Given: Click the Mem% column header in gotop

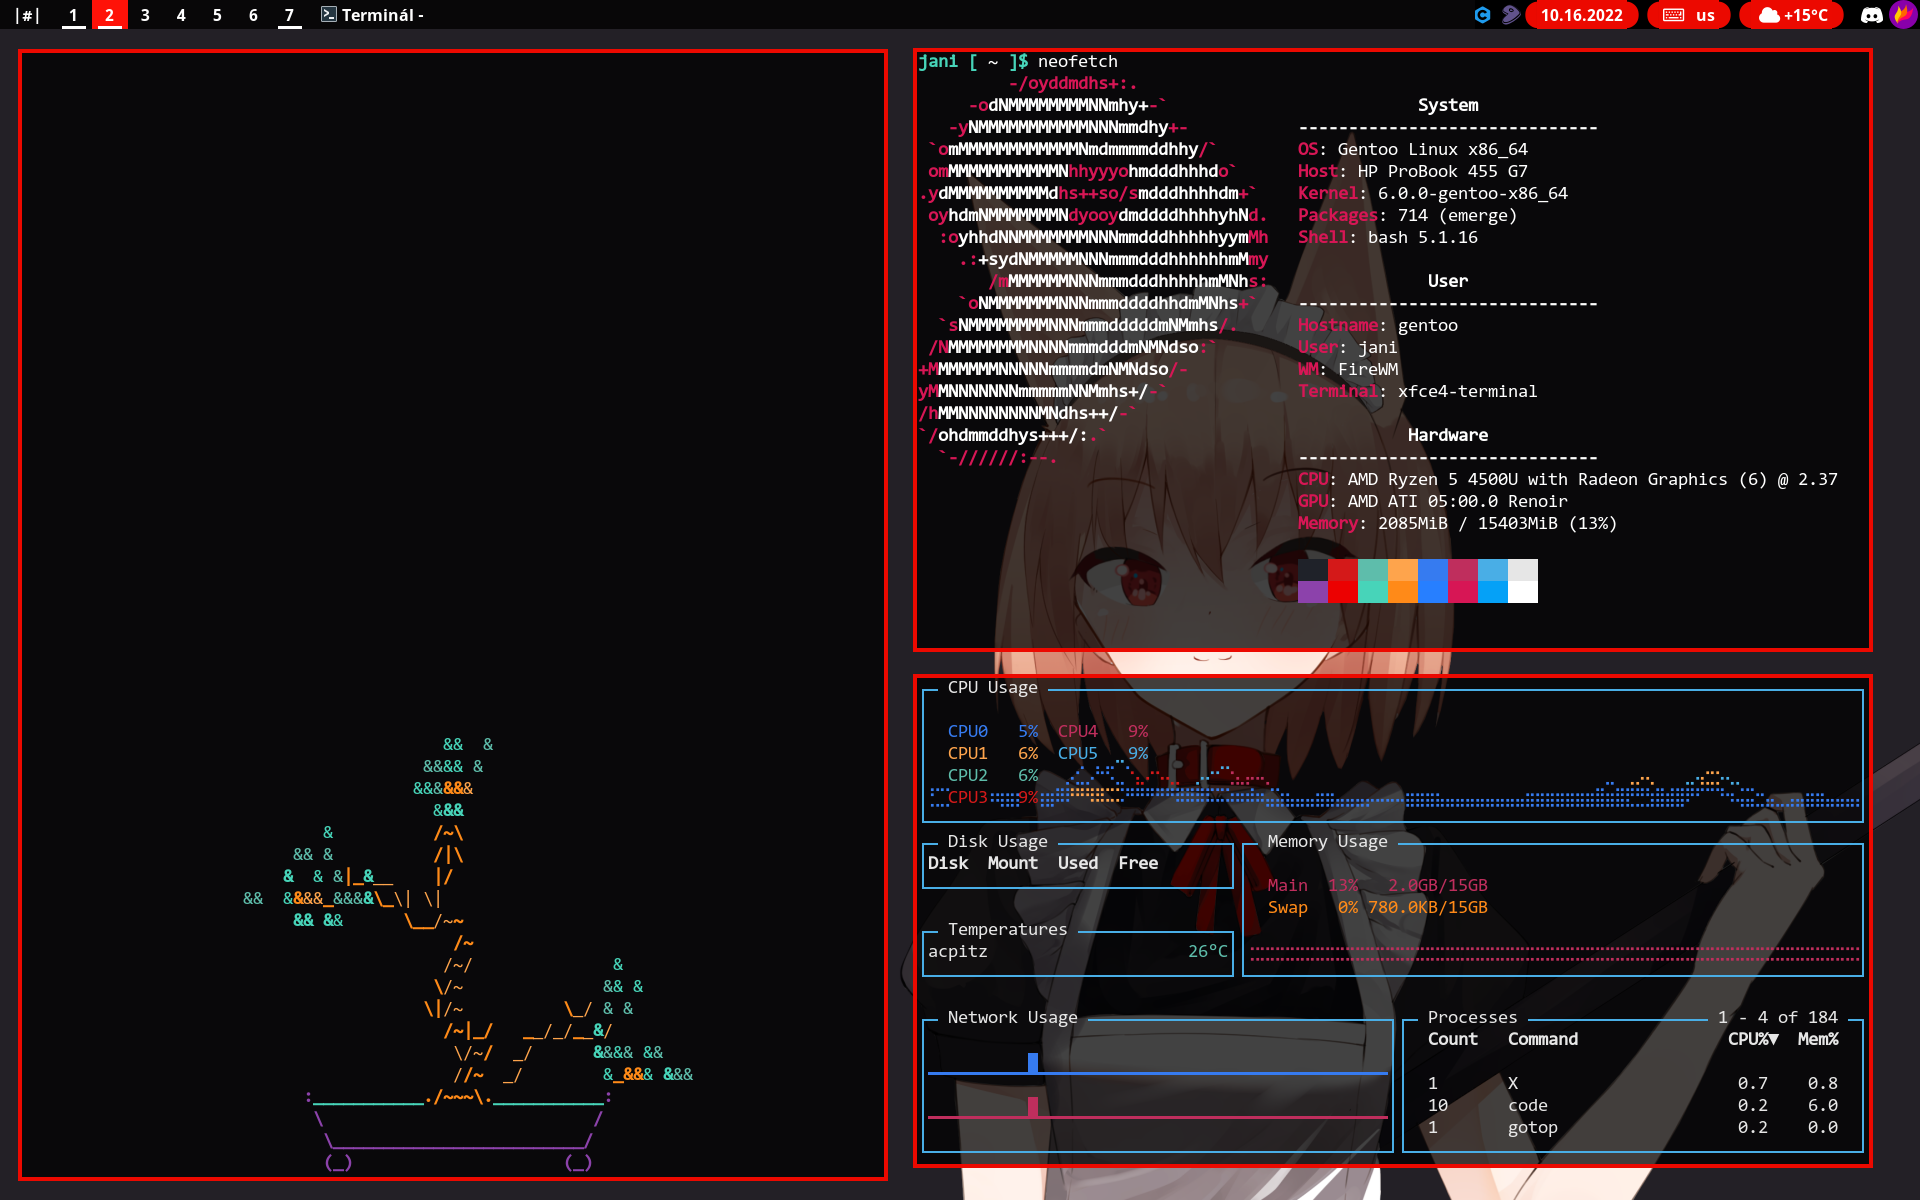Looking at the screenshot, I should click(x=1817, y=1039).
